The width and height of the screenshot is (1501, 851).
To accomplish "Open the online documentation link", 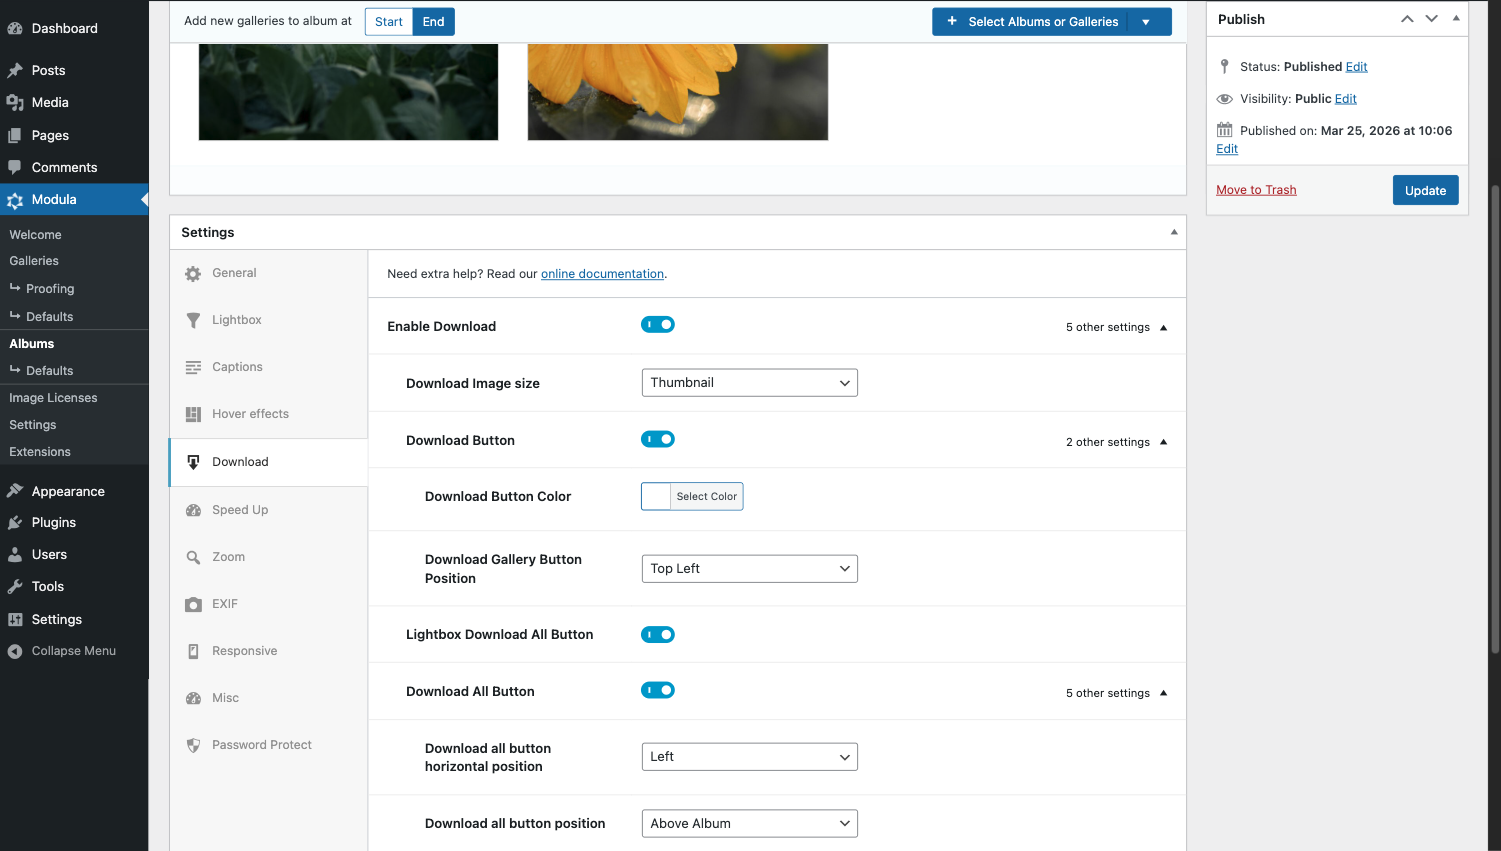I will 602,274.
